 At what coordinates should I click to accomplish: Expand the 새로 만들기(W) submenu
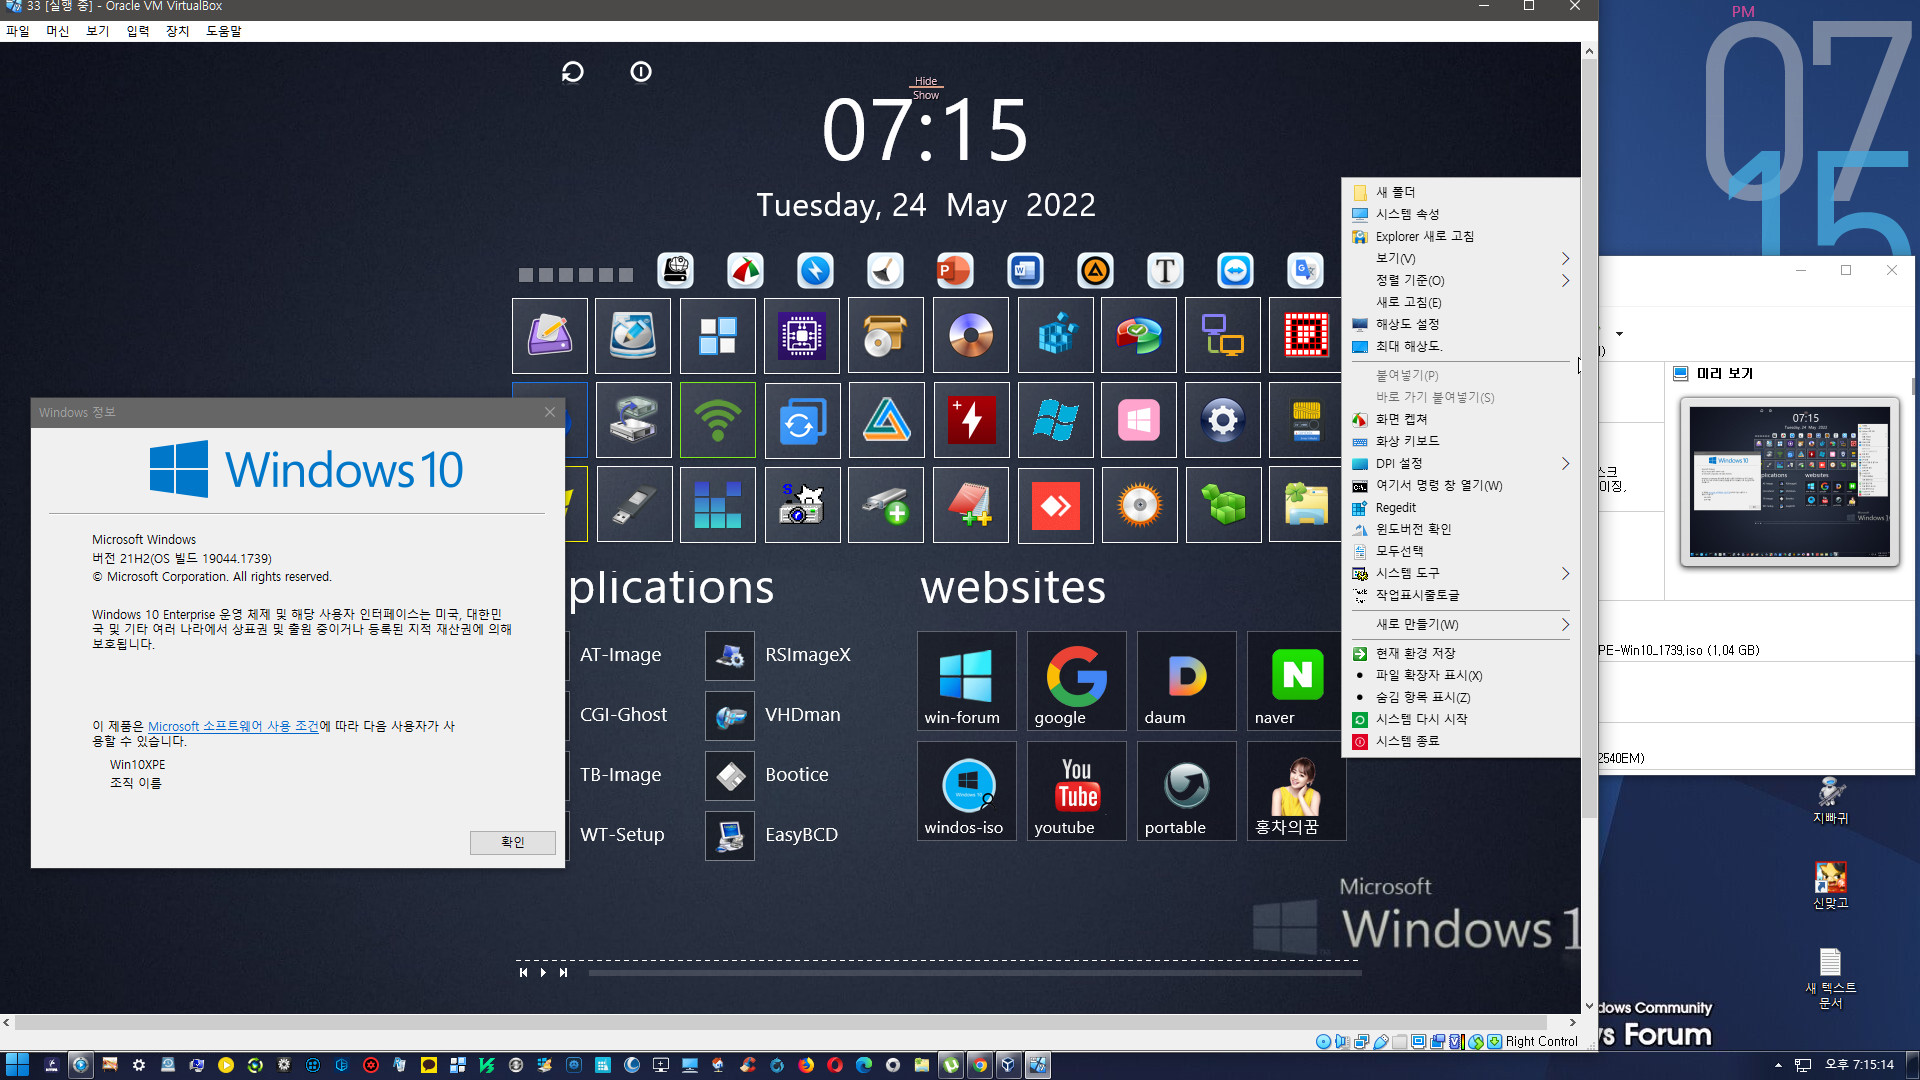[x=1460, y=624]
